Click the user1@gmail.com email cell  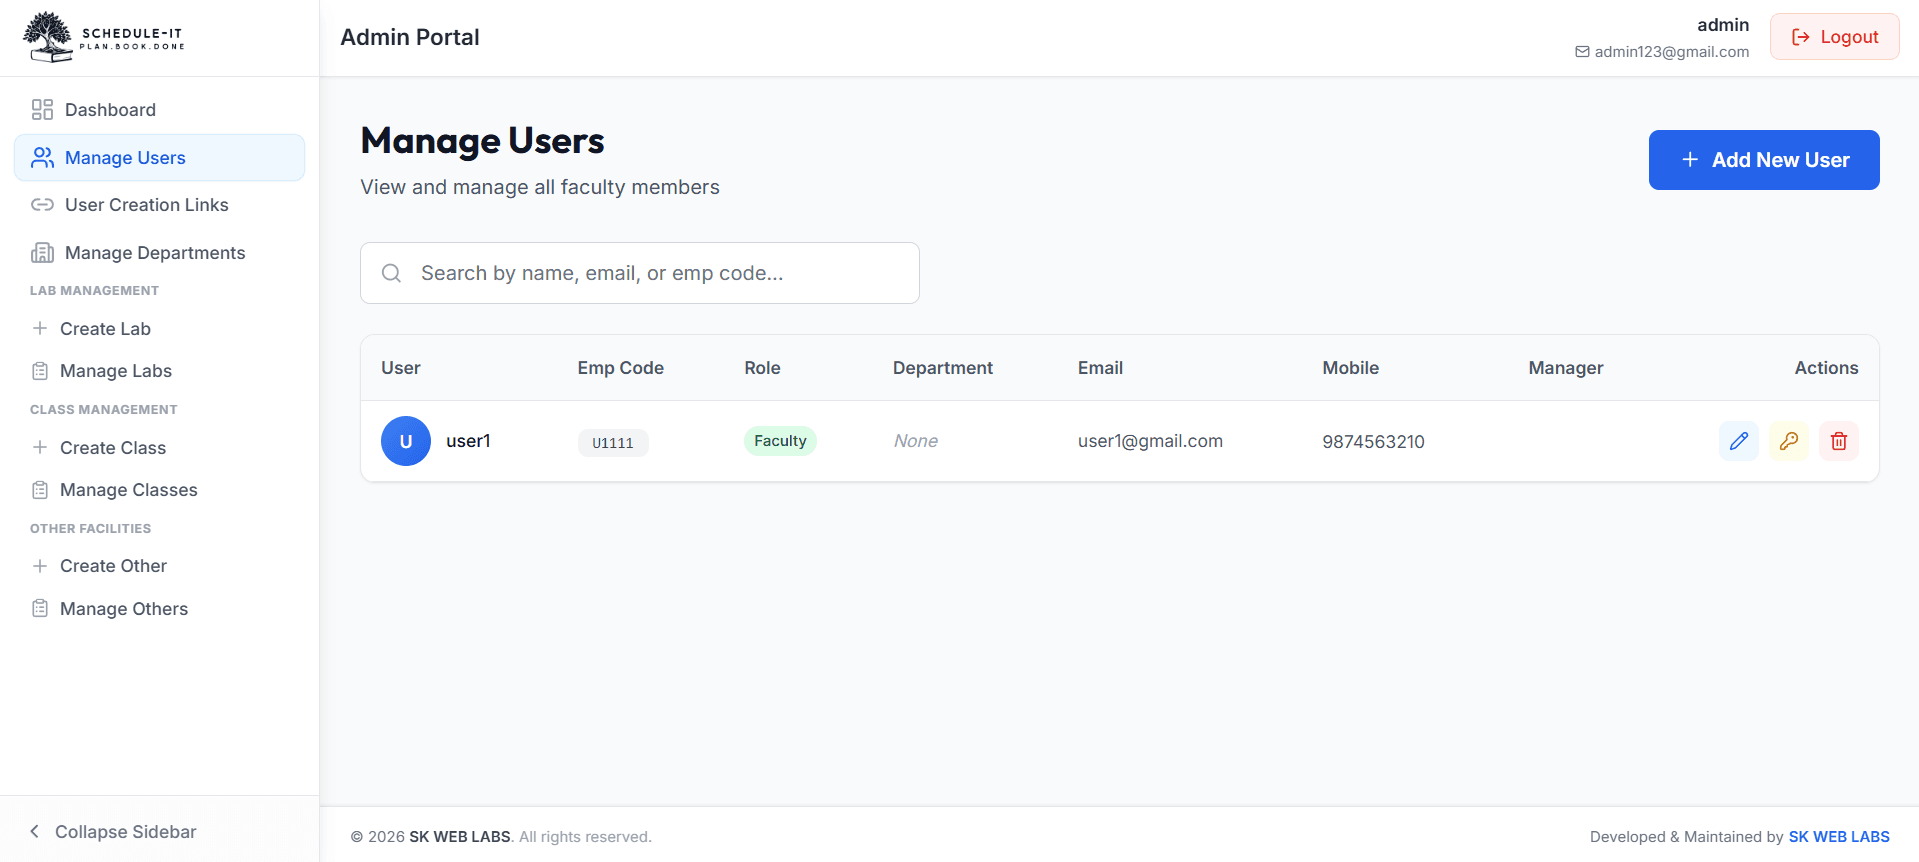point(1150,441)
